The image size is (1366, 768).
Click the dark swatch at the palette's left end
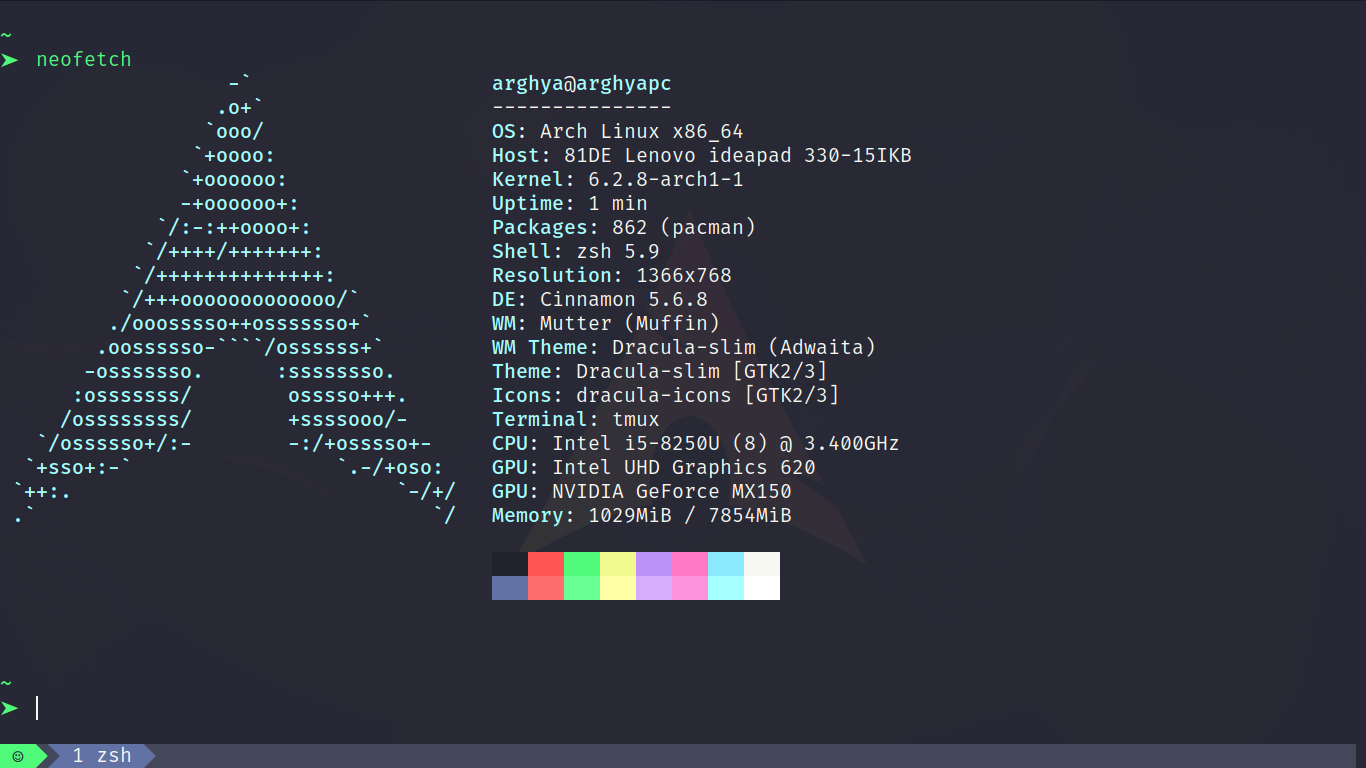click(509, 563)
